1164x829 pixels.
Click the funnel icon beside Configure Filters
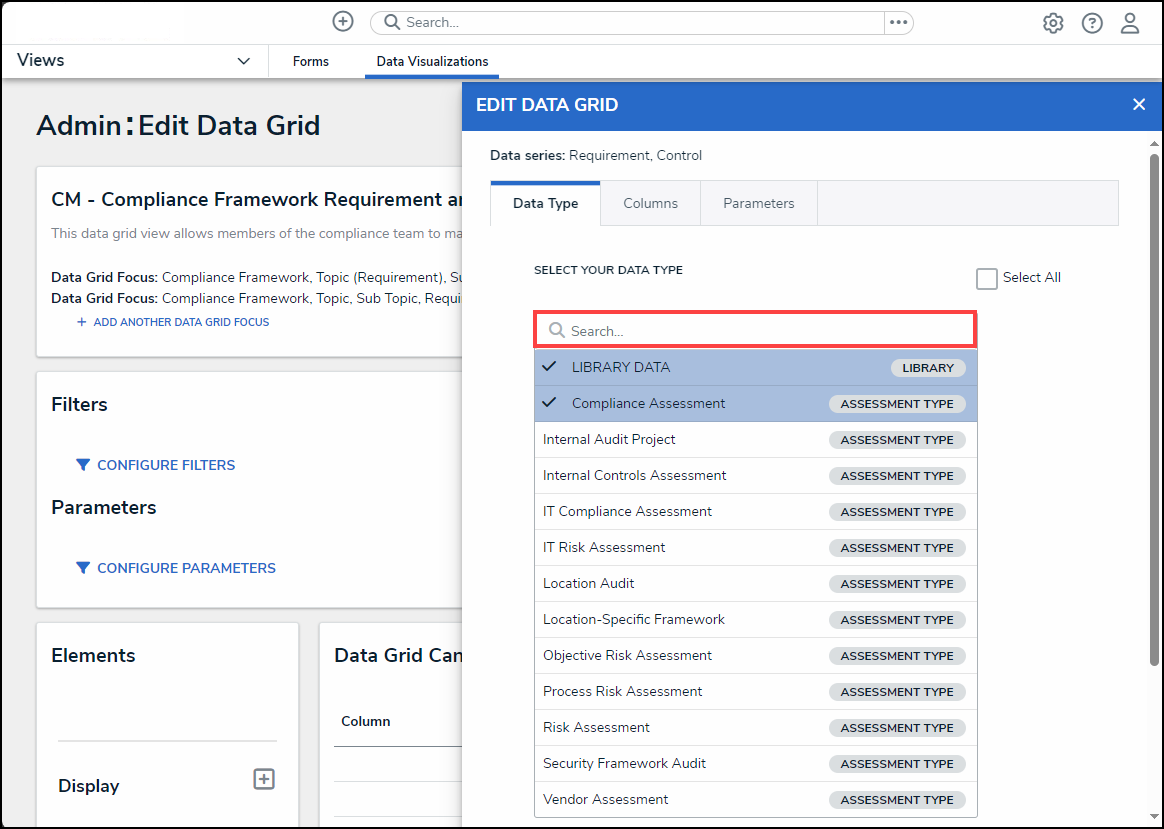coord(83,465)
